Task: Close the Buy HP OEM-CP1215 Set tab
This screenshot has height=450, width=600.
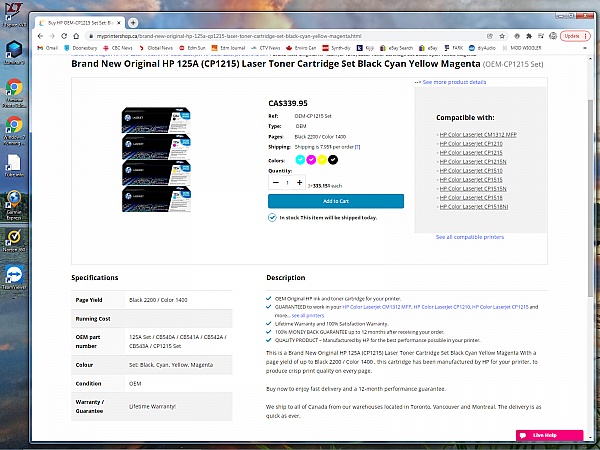Action: coord(119,23)
